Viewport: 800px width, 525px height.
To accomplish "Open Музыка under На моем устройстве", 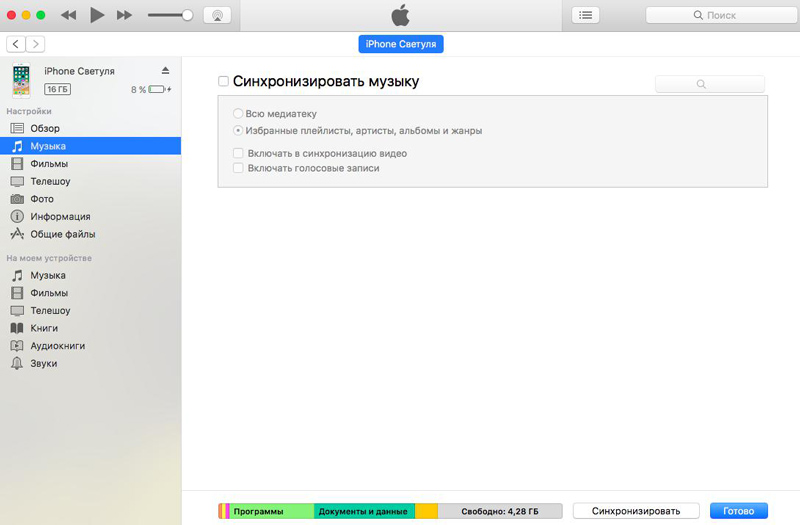I will 90,276.
